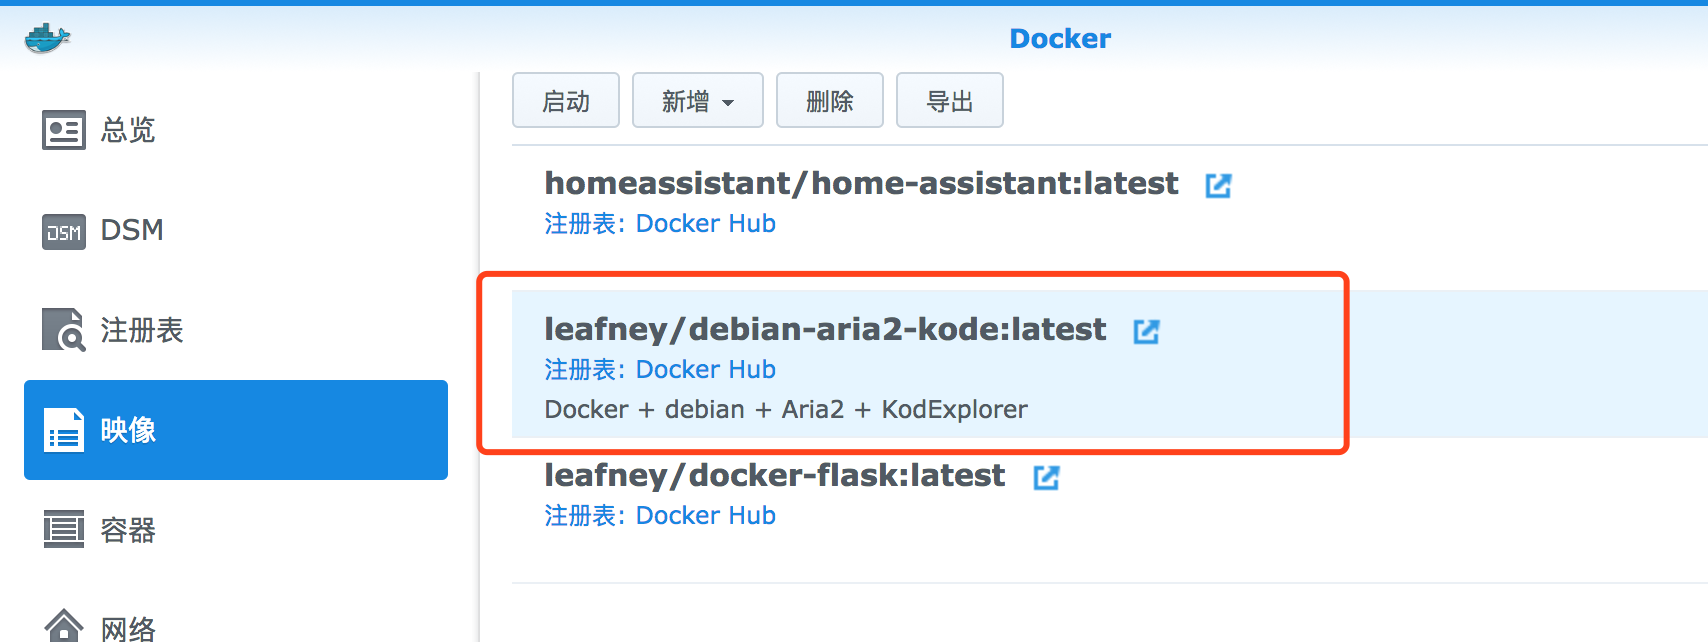The width and height of the screenshot is (1708, 642).
Task: Click the 总览 overview sidebar icon
Action: [64, 130]
